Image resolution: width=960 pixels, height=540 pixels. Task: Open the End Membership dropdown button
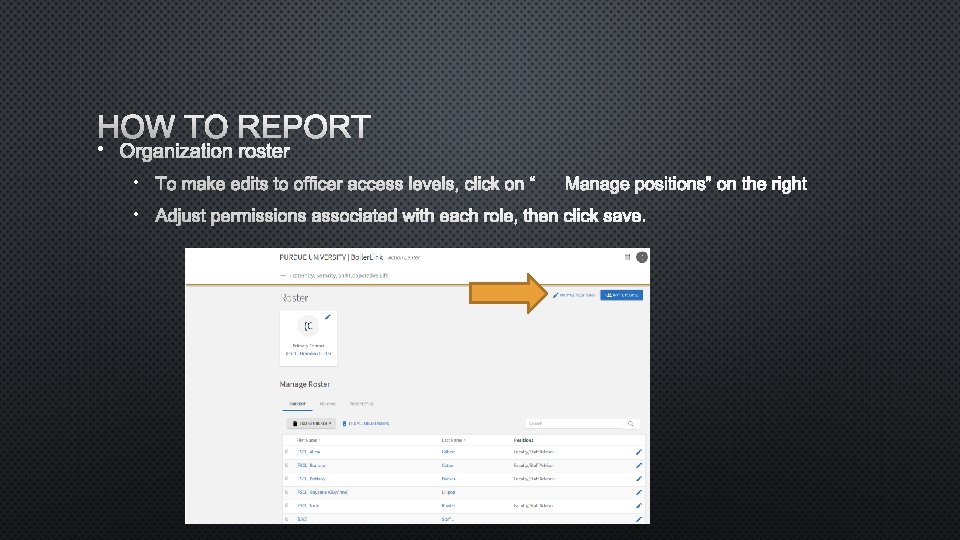(311, 423)
